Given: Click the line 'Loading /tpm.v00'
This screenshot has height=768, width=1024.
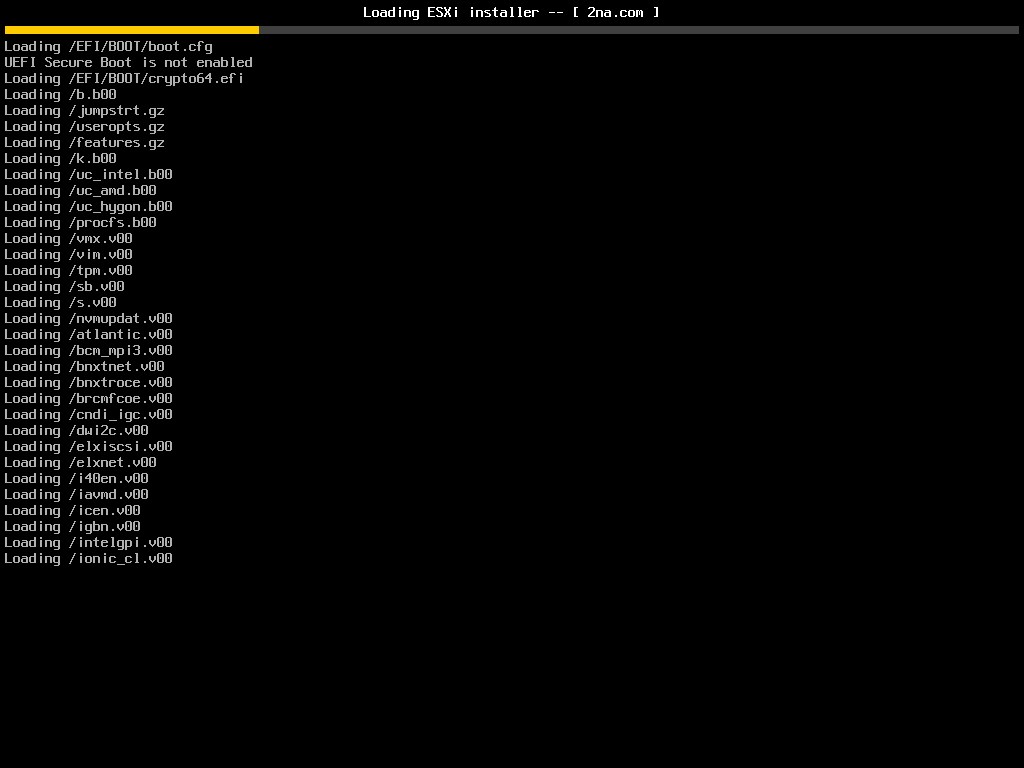Looking at the screenshot, I should pos(69,270).
